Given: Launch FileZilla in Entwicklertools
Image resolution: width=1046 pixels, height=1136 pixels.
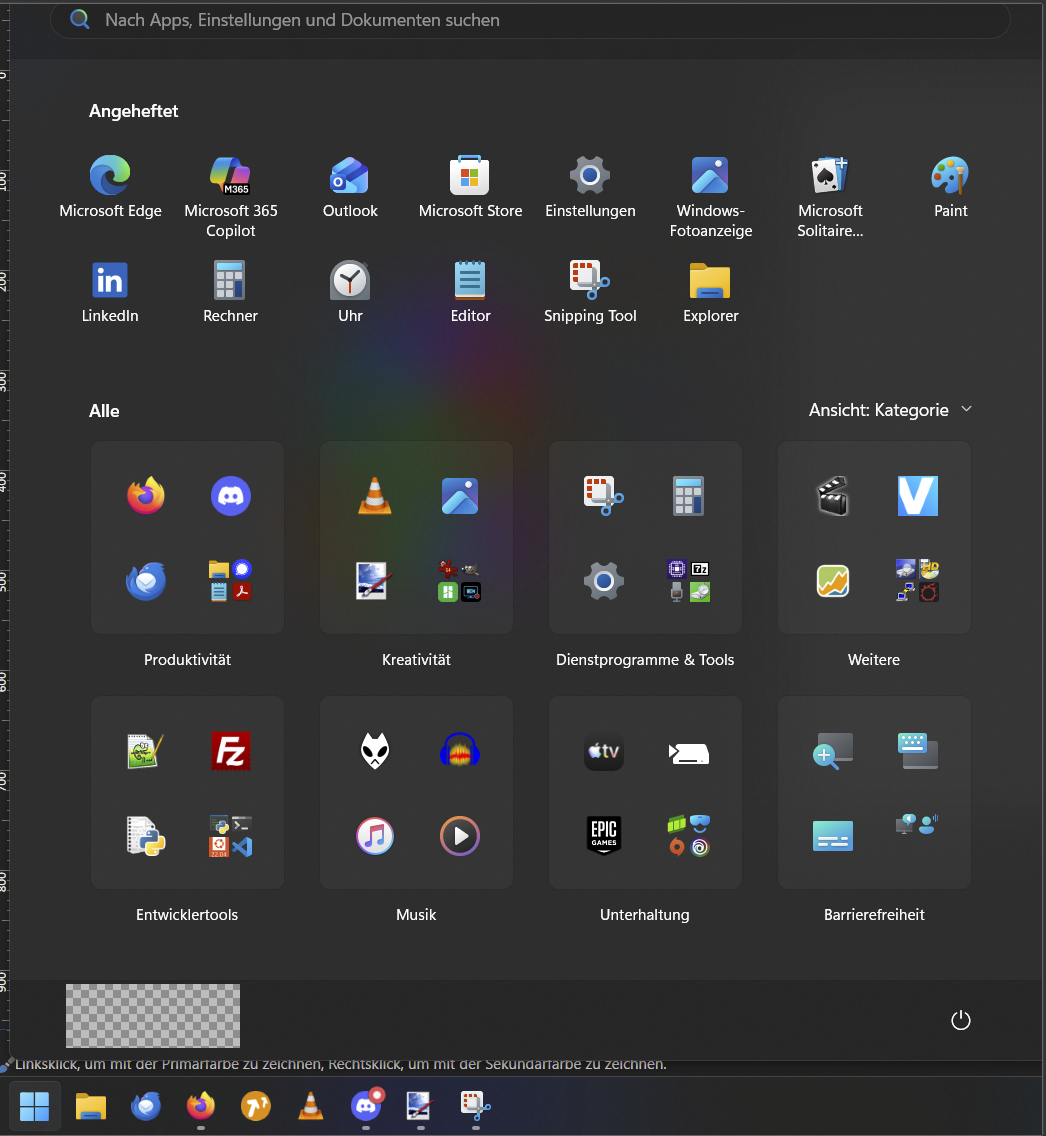Looking at the screenshot, I should 230,751.
